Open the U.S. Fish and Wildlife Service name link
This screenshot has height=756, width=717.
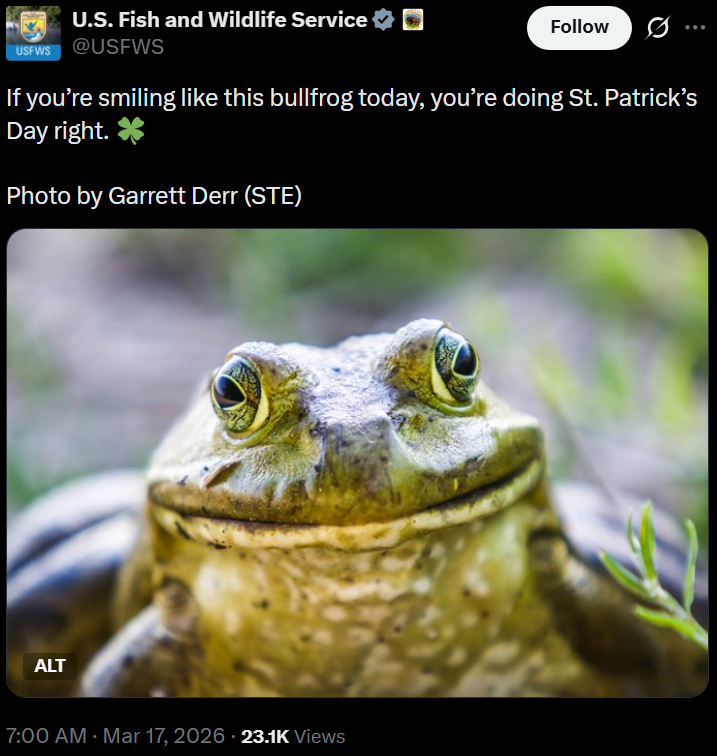point(219,20)
